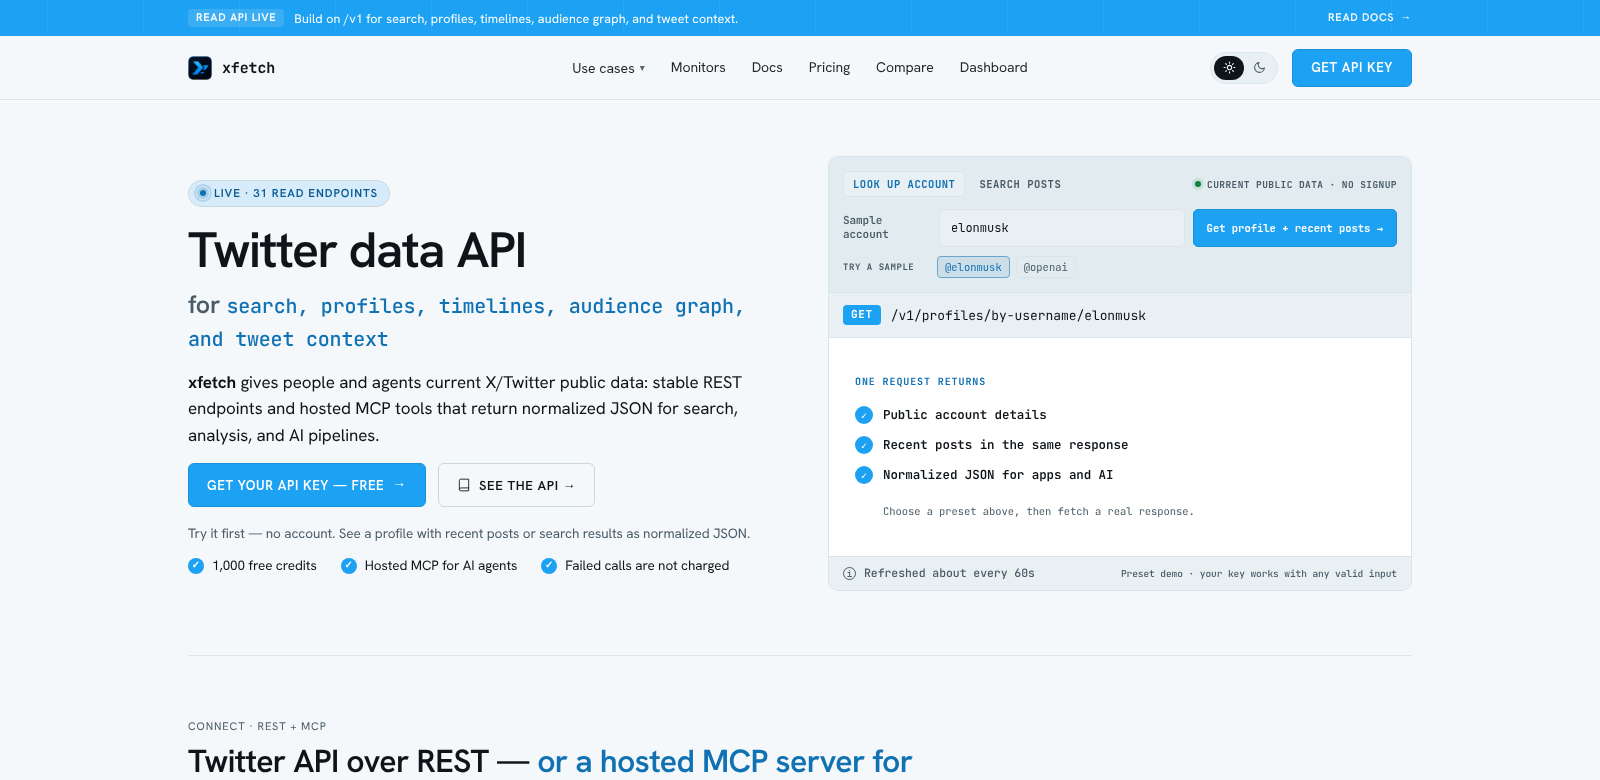Screen dimensions: 1600x780
Task: Select the LOOK UP ACCOUNT tab
Action: point(904,184)
